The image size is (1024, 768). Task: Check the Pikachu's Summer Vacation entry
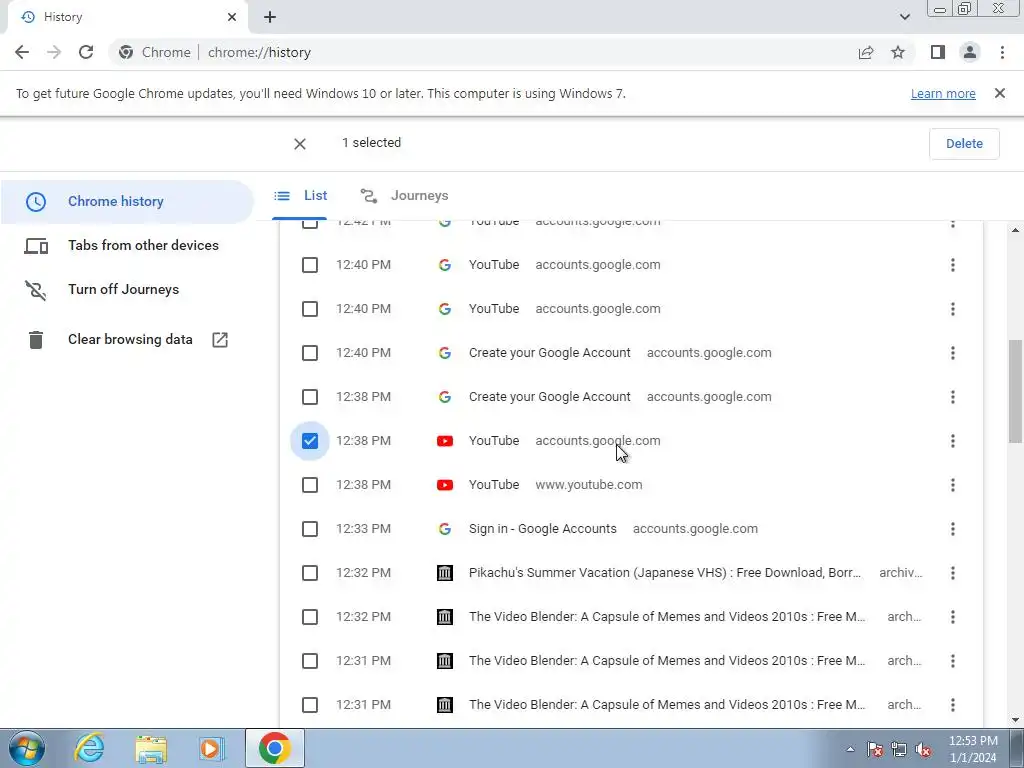point(310,573)
